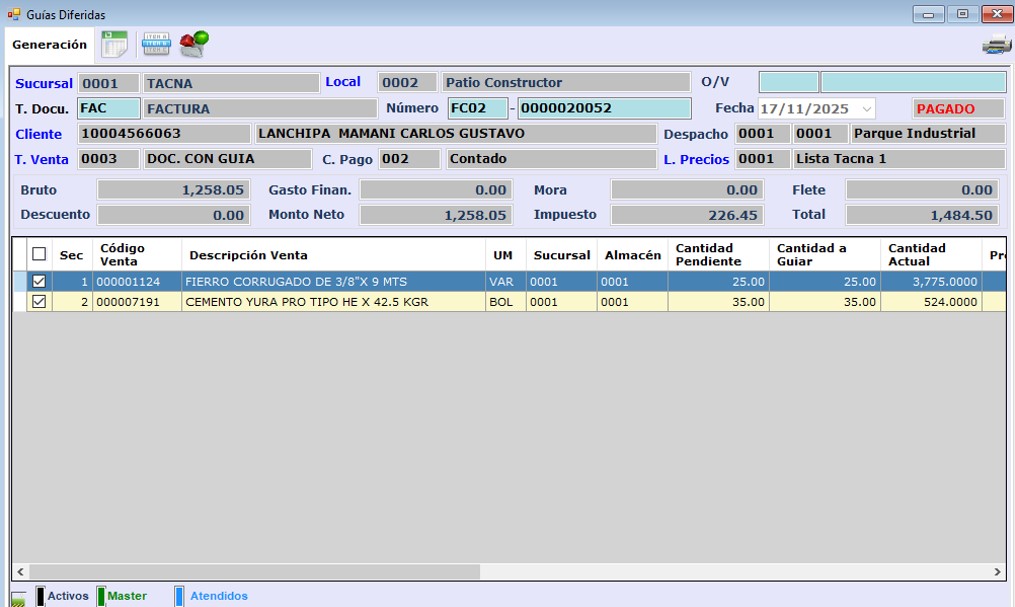Click the Cantidad Pendiente column header
Image resolution: width=1015 pixels, height=607 pixels.
708,255
